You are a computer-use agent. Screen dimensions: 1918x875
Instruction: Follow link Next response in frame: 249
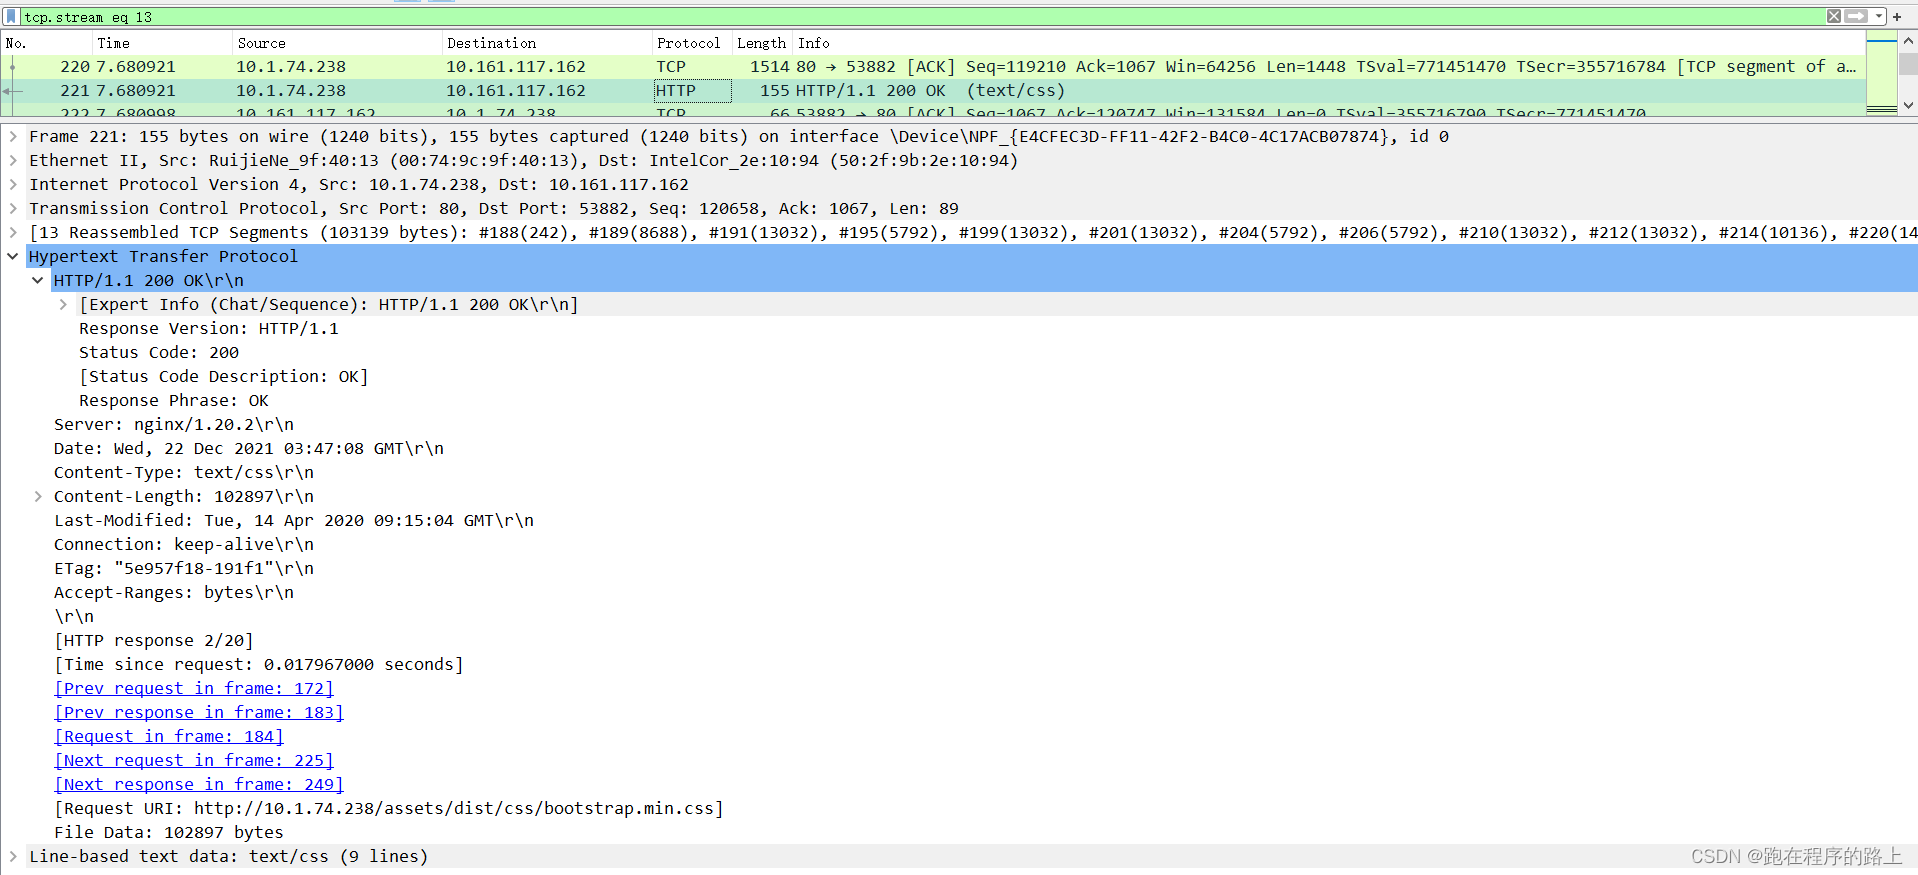coord(199,785)
